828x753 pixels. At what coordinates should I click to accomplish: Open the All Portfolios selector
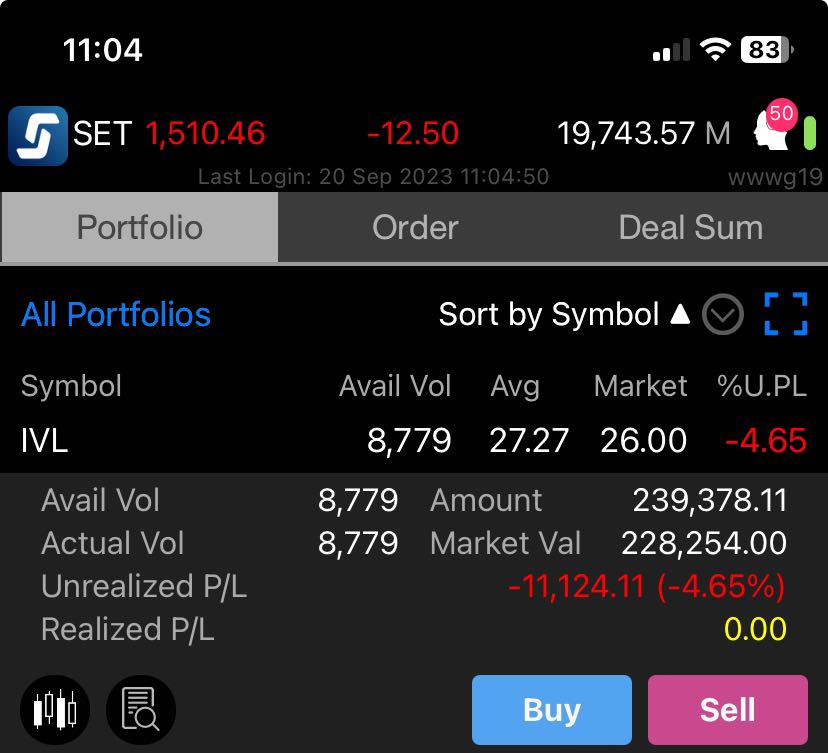coord(116,315)
